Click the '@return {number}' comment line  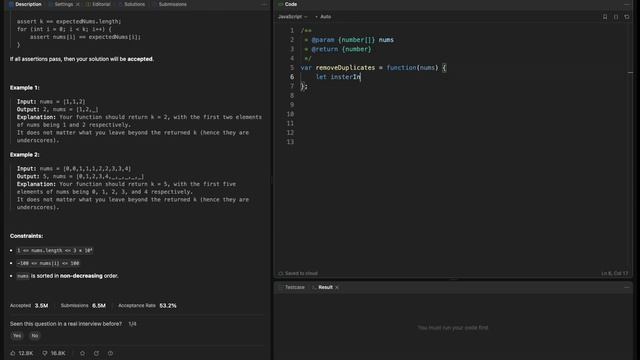point(338,49)
